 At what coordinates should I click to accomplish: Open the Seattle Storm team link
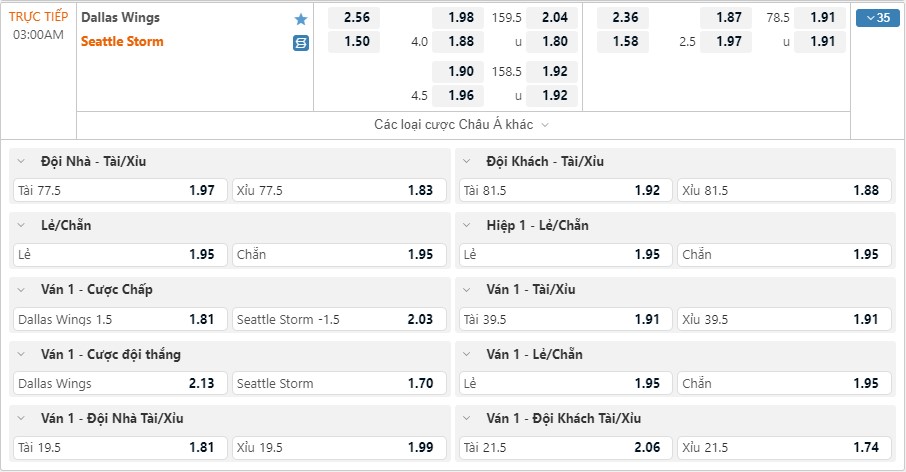coord(122,42)
